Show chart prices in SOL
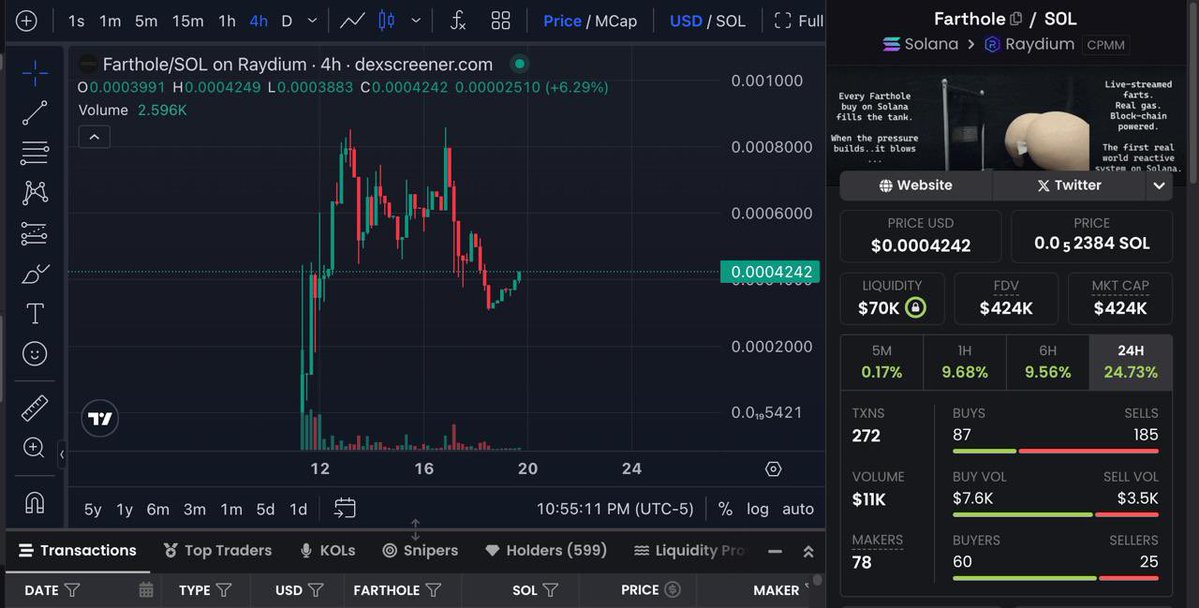The width and height of the screenshot is (1199, 608). pyautogui.click(x=730, y=21)
